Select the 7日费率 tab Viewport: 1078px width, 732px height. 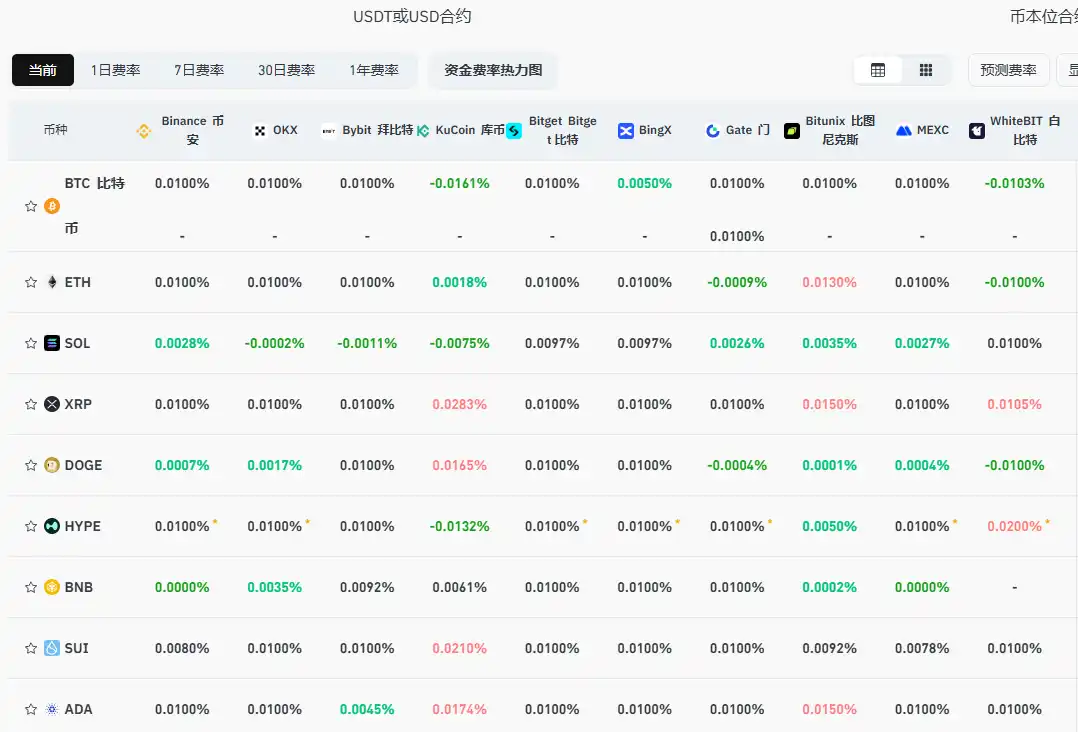199,70
